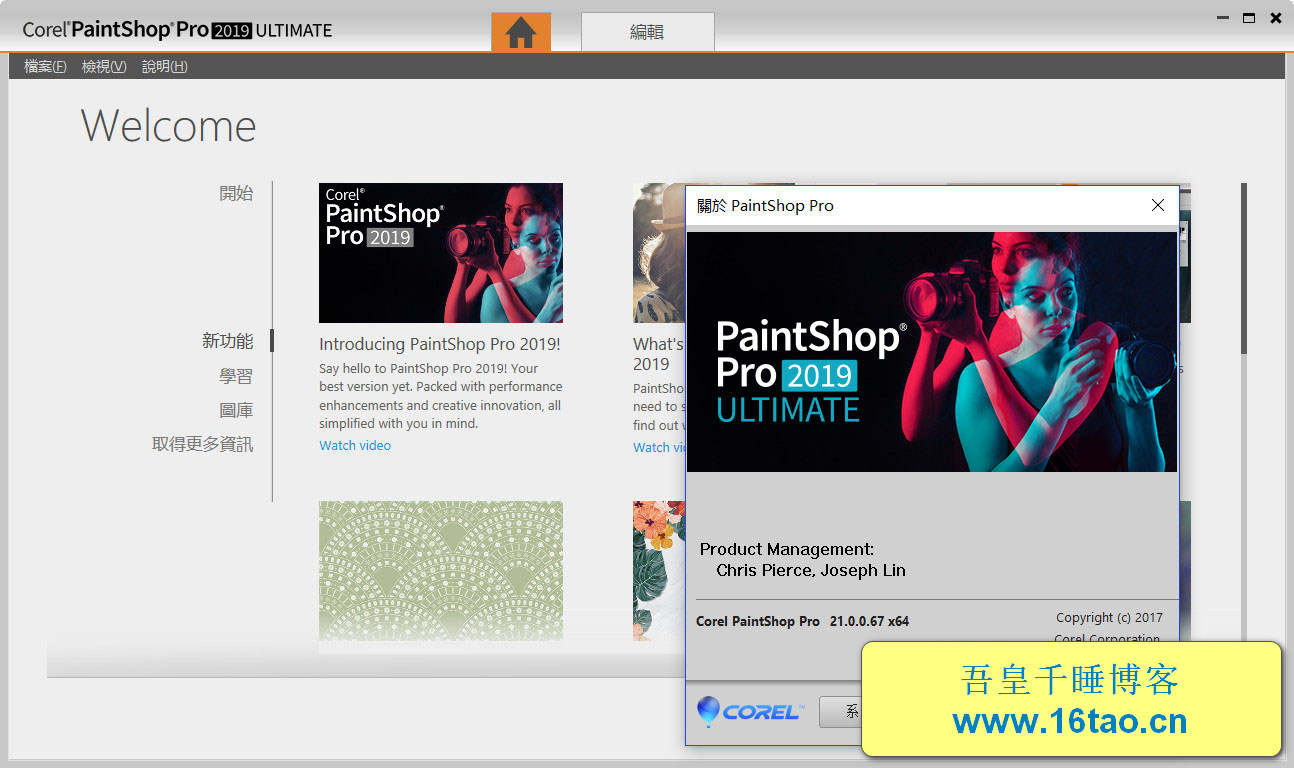Open the 說明 (Help) menu
Image resolution: width=1294 pixels, height=768 pixels.
(x=164, y=66)
